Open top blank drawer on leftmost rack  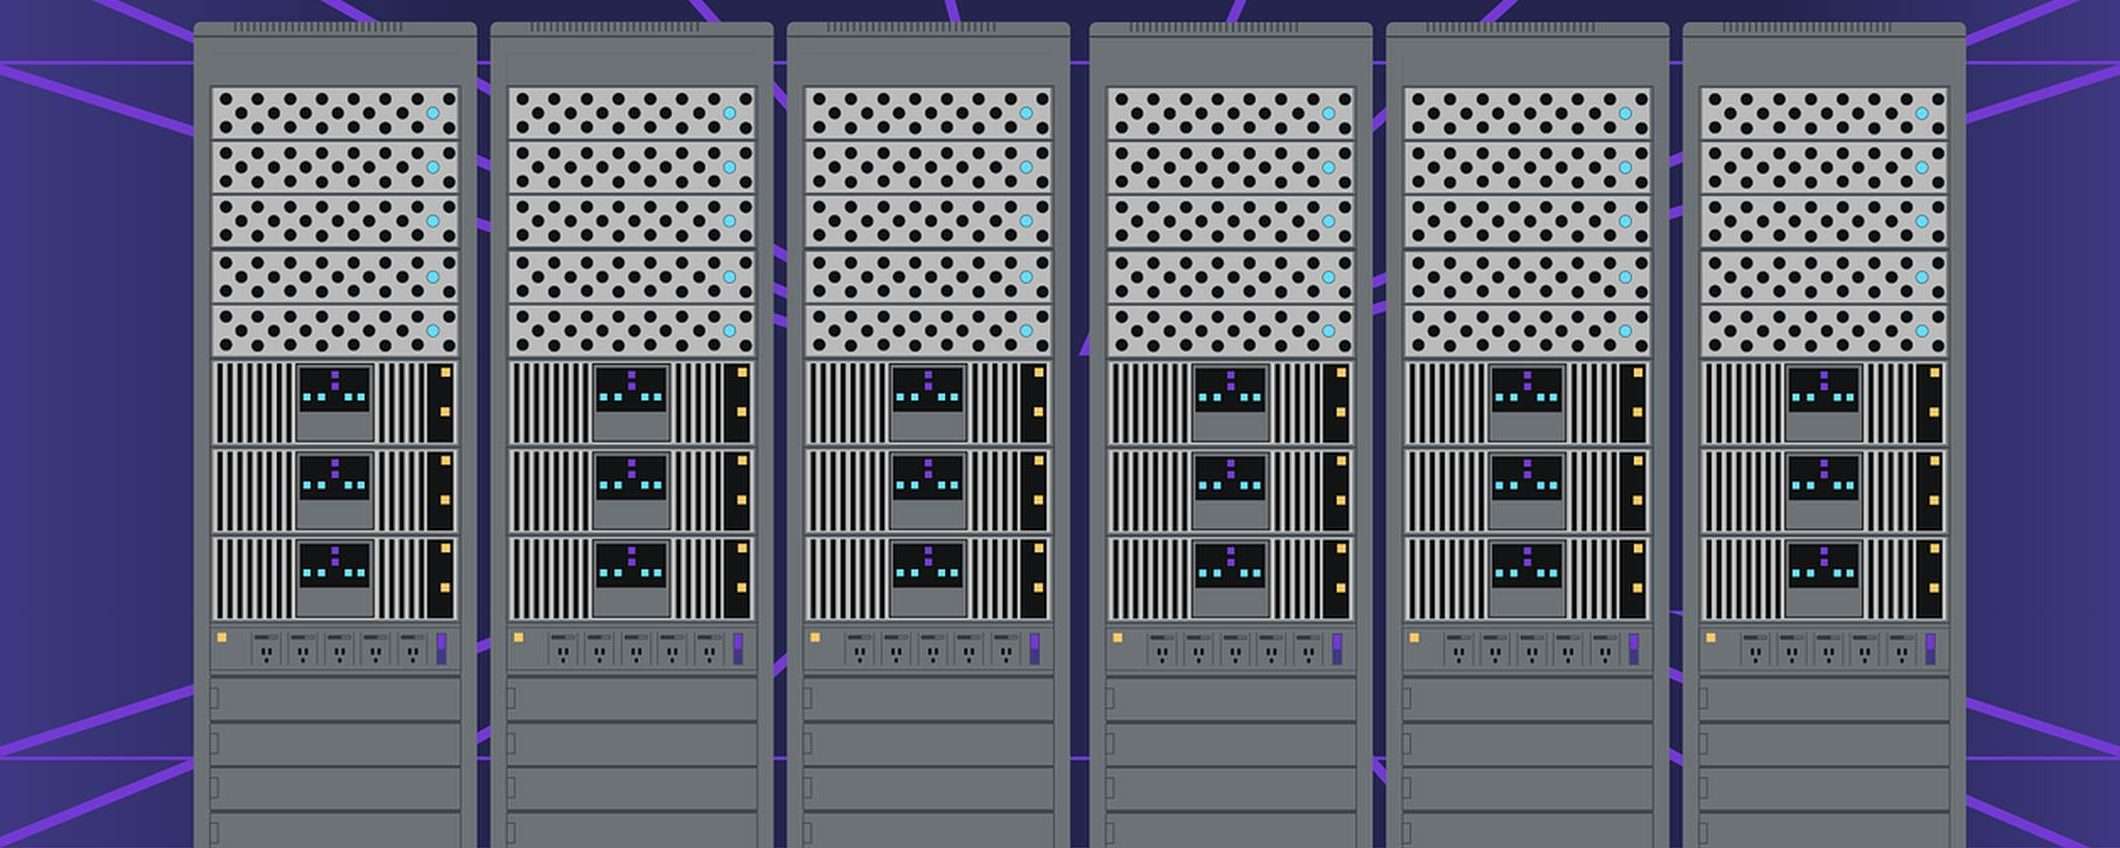click(335, 698)
